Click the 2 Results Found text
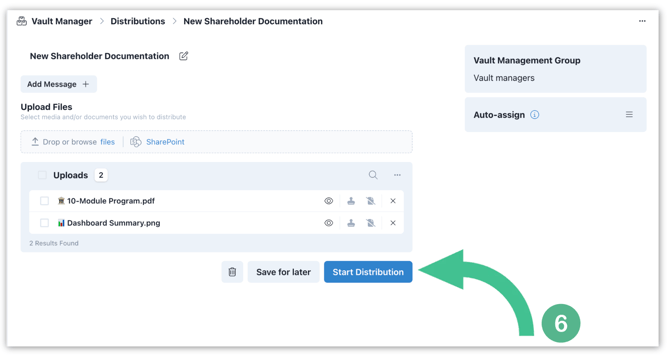This screenshot has width=670, height=362. coord(54,243)
